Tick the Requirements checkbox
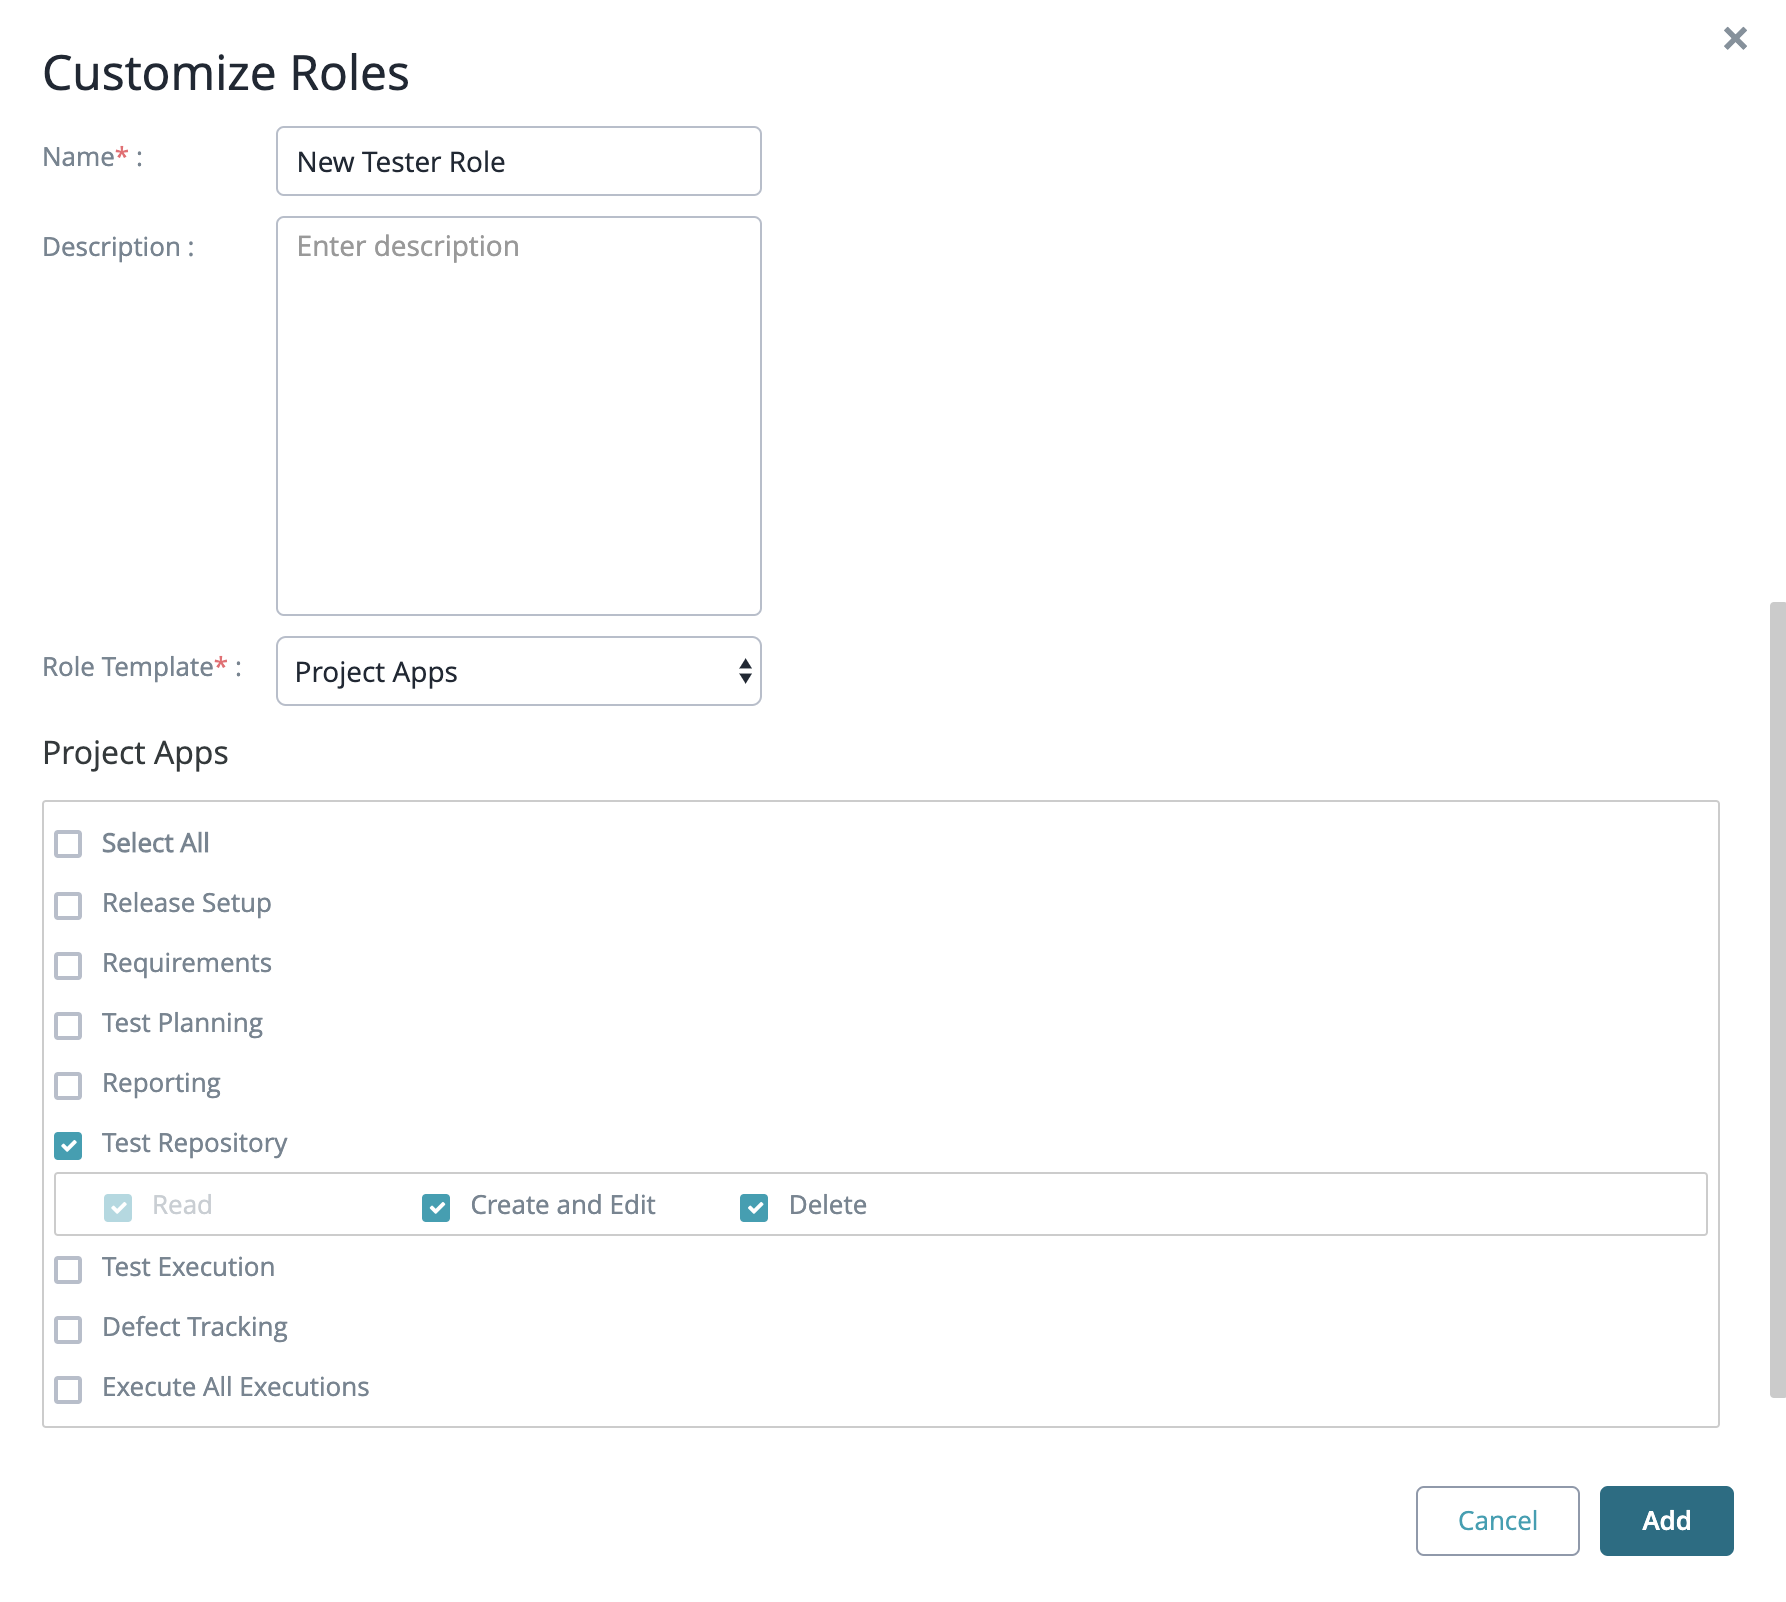Image resolution: width=1786 pixels, height=1602 pixels. pos(68,965)
